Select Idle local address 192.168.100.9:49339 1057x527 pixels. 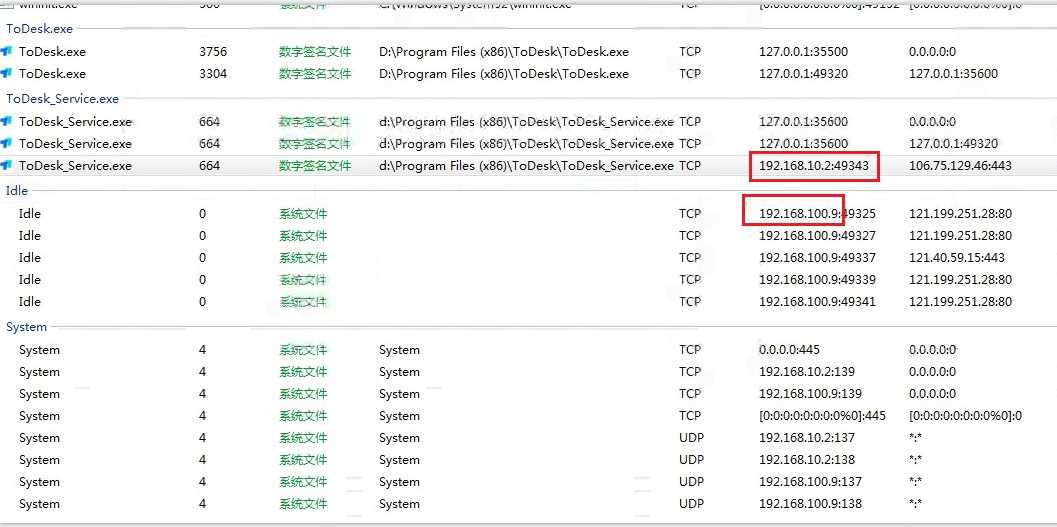click(x=817, y=280)
